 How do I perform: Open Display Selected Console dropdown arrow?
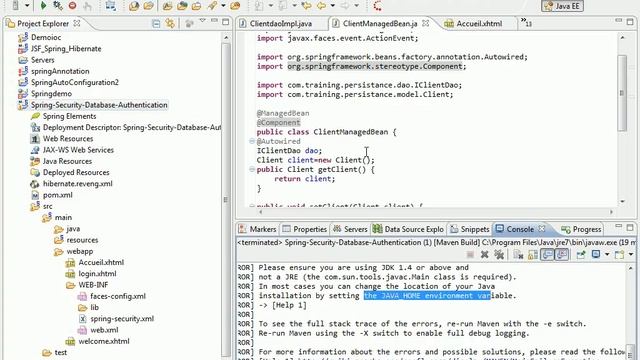[x=607, y=255]
